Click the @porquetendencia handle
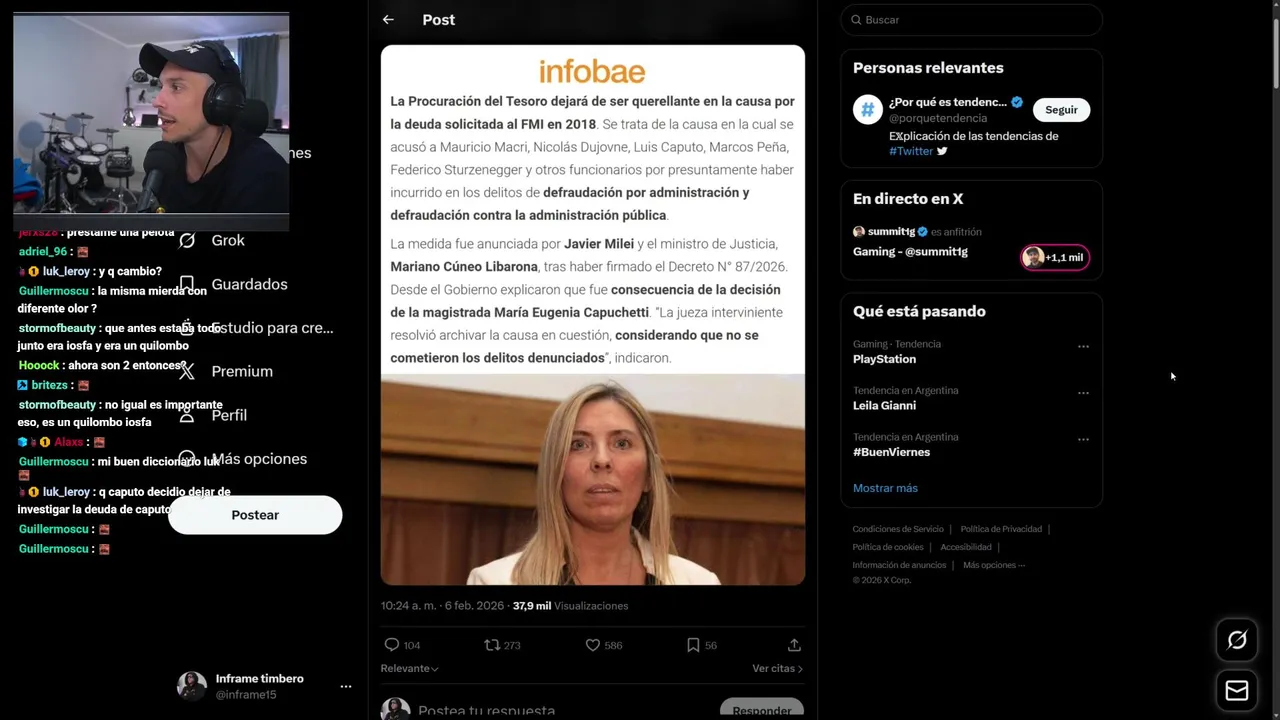The image size is (1280, 720). (x=938, y=118)
